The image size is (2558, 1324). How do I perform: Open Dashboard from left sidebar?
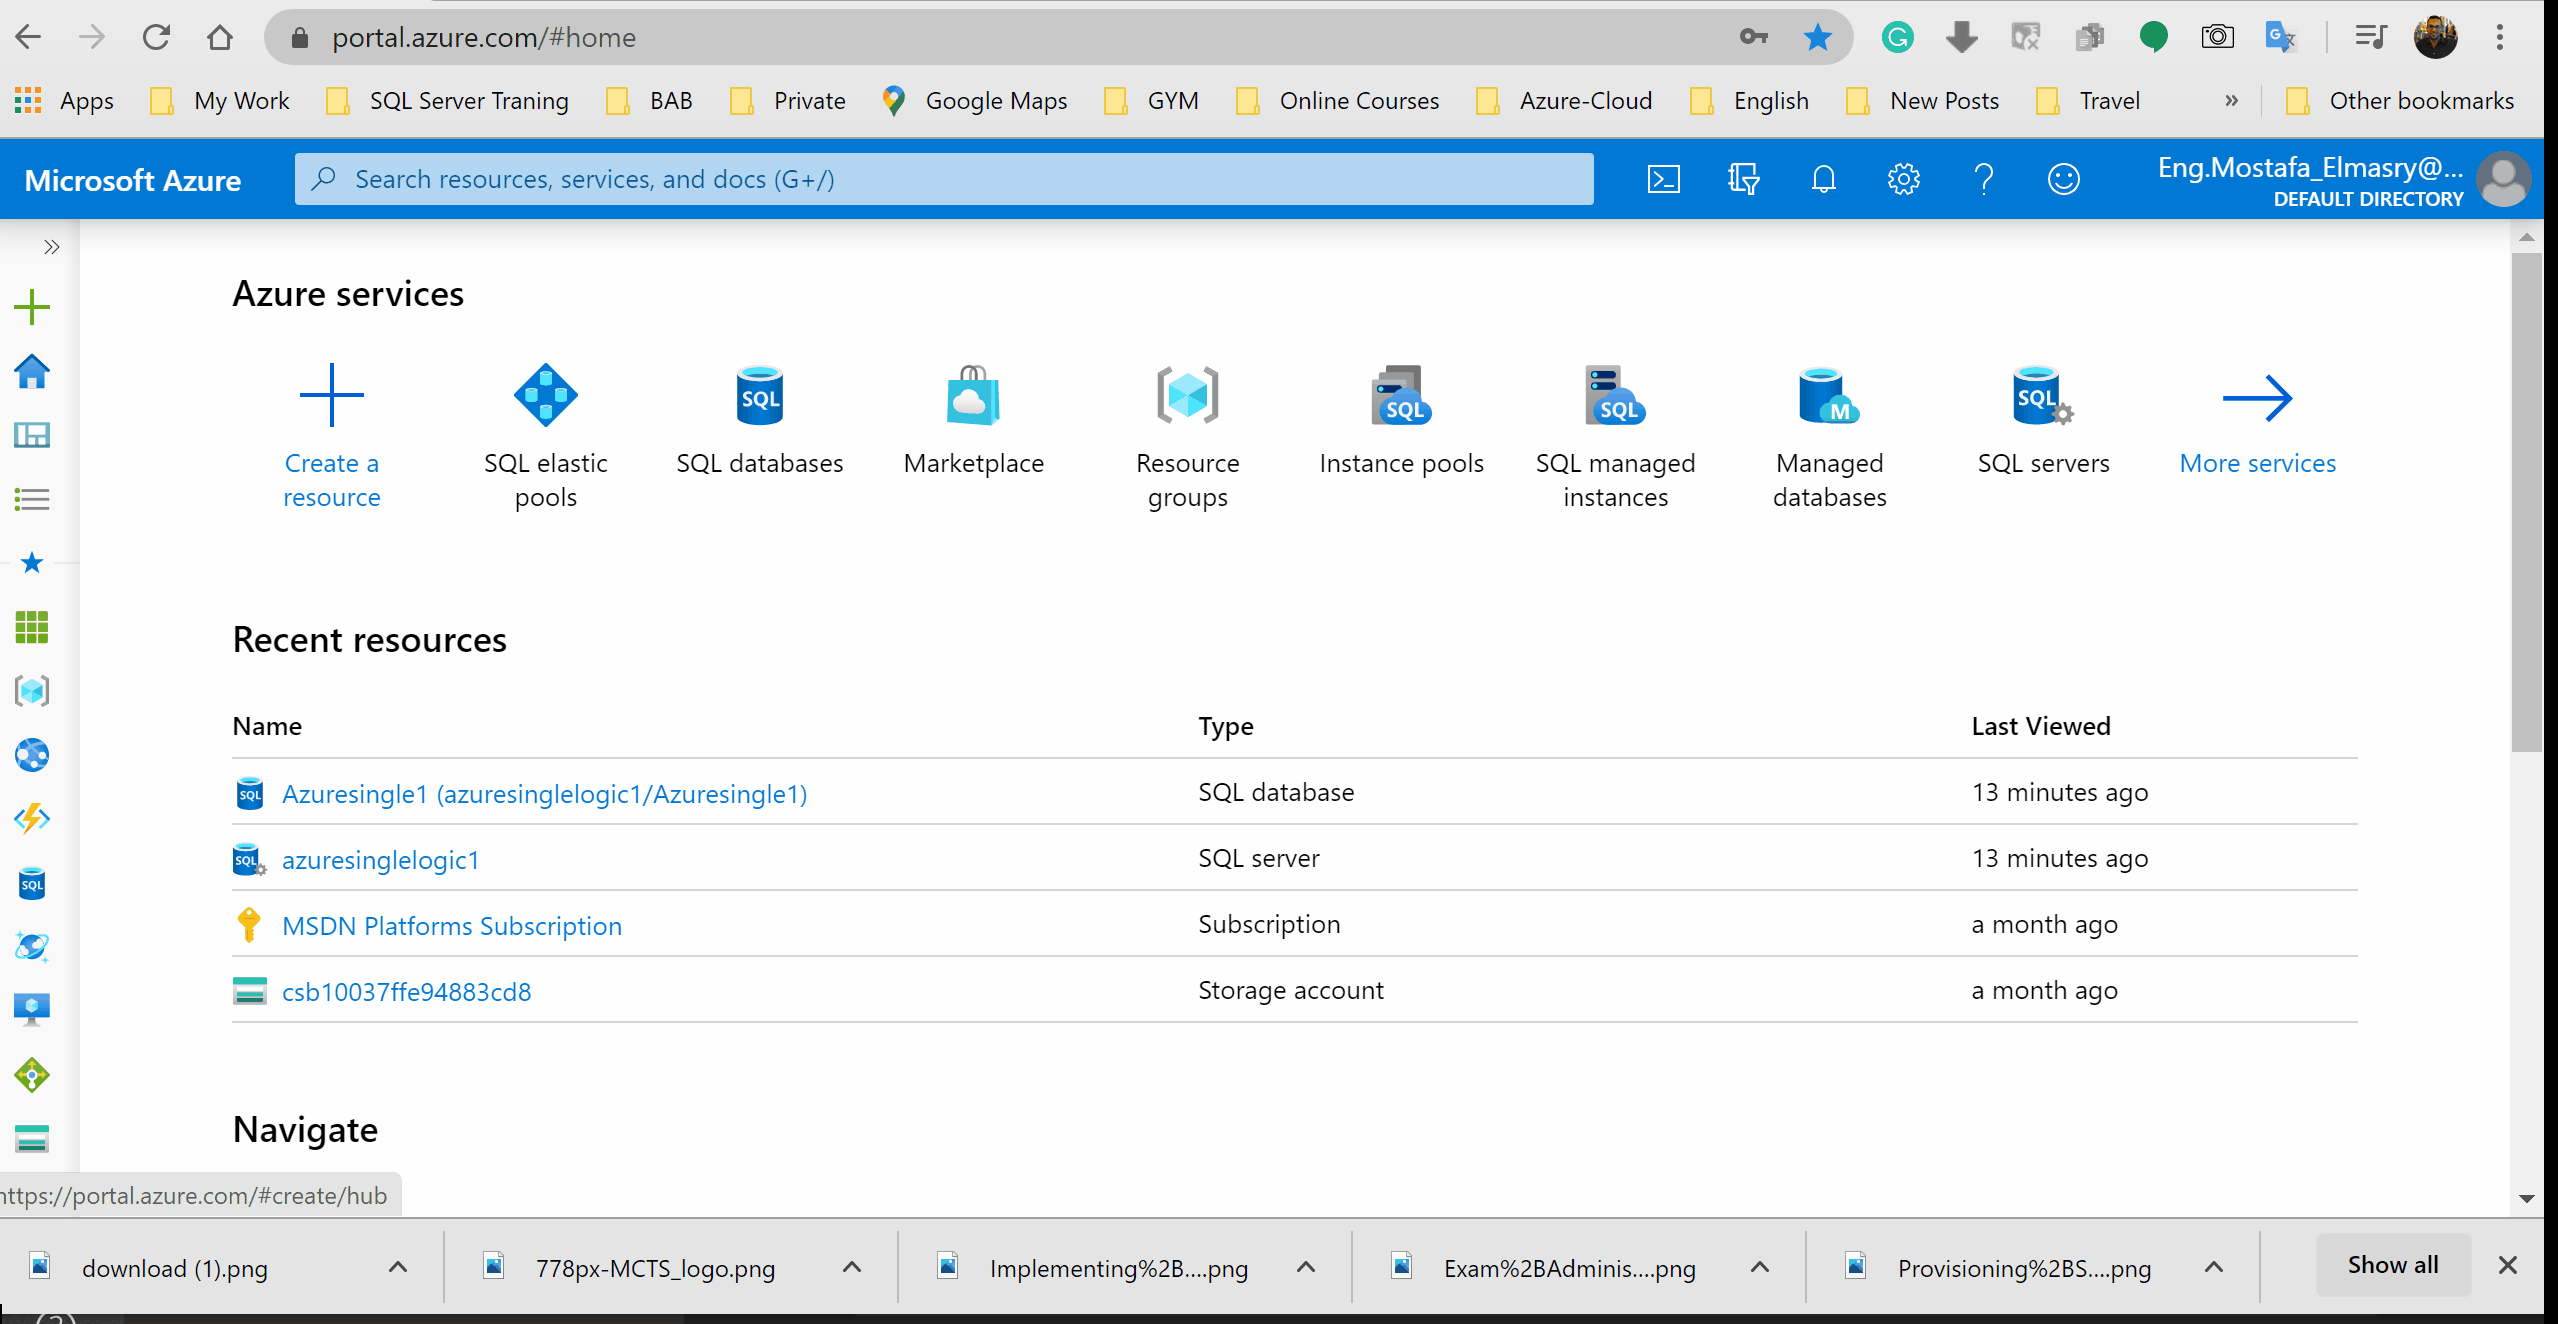(32, 435)
